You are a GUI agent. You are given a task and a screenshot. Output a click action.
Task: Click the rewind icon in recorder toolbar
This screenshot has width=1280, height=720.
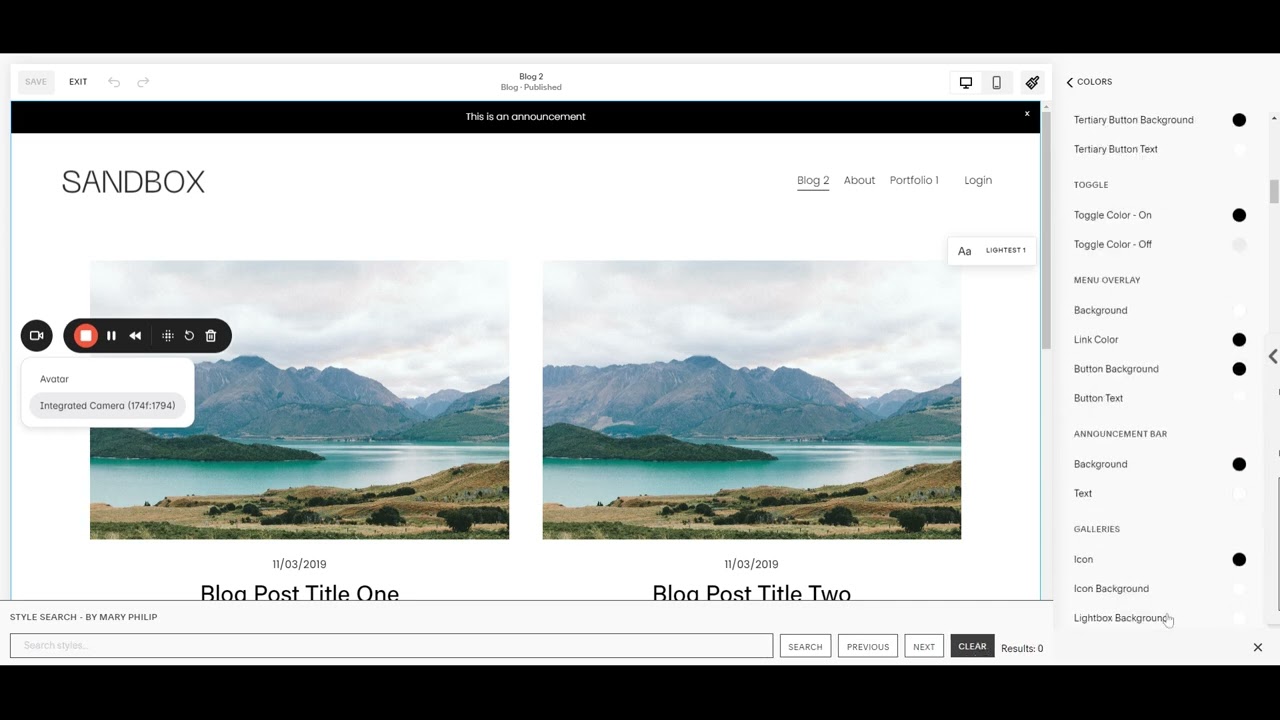tap(135, 336)
